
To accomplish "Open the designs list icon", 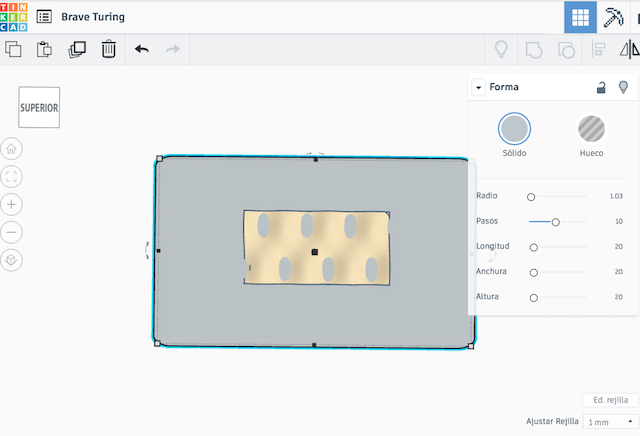I will pyautogui.click(x=44, y=17).
